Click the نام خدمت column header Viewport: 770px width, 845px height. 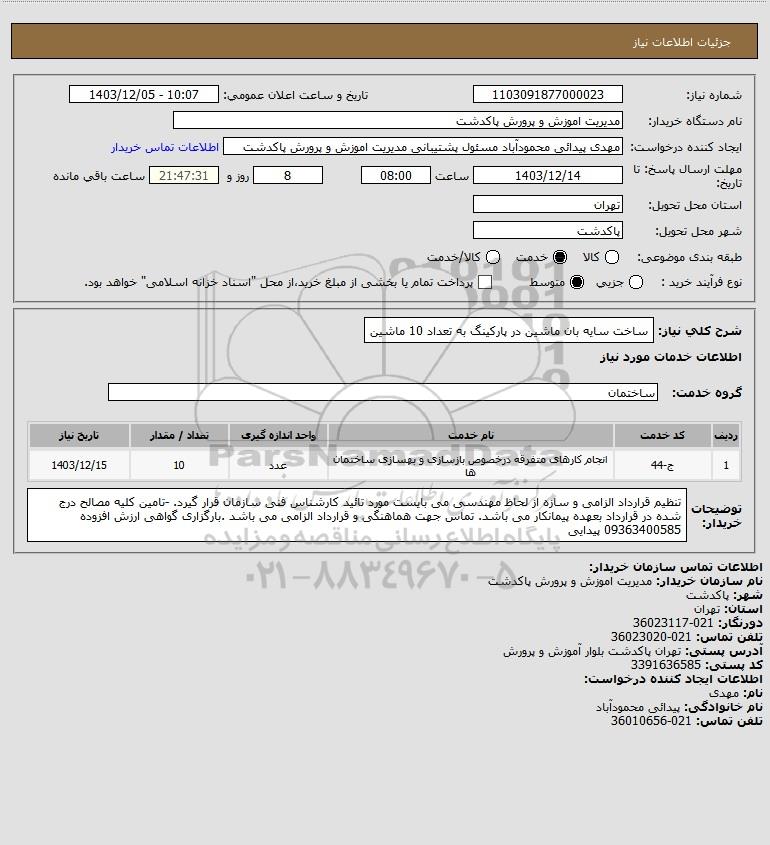470,435
